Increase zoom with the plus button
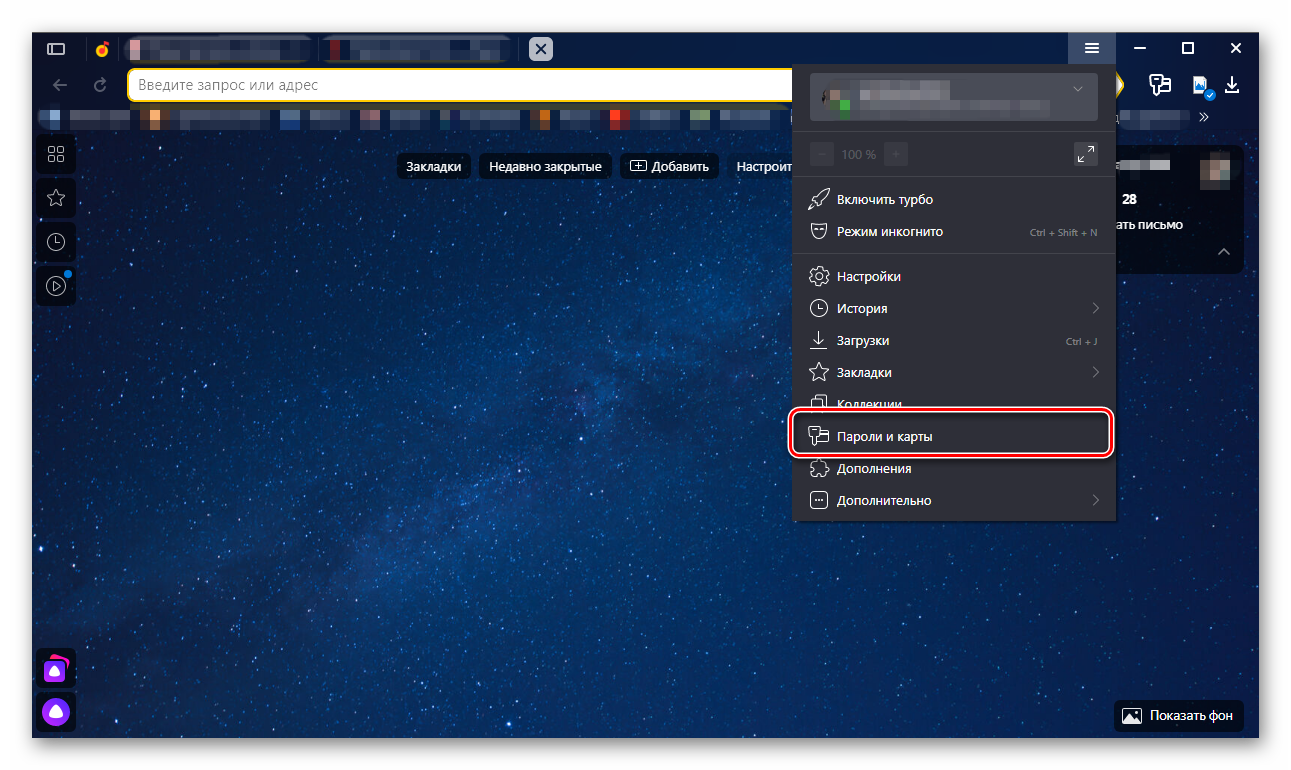This screenshot has height=770, width=1291. tap(896, 154)
